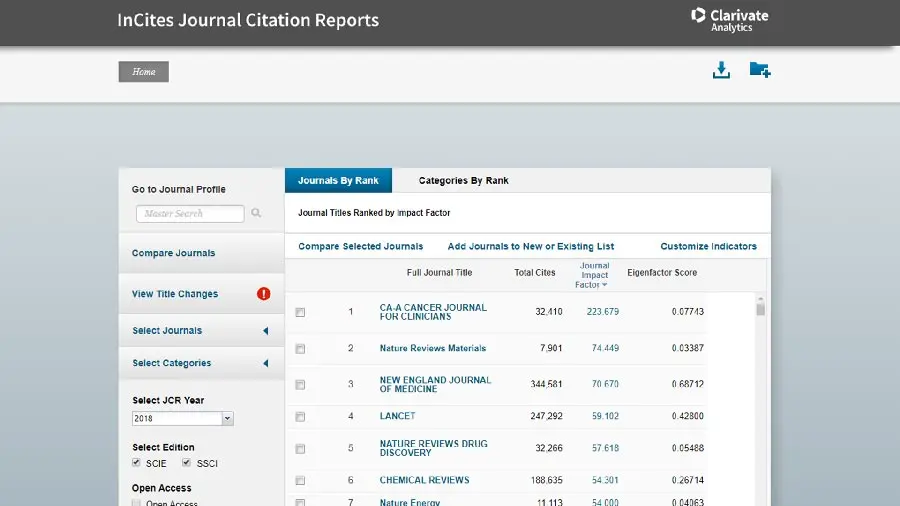Viewport: 900px width, 506px height.
Task: Open the Customize Indicators link
Action: (708, 246)
